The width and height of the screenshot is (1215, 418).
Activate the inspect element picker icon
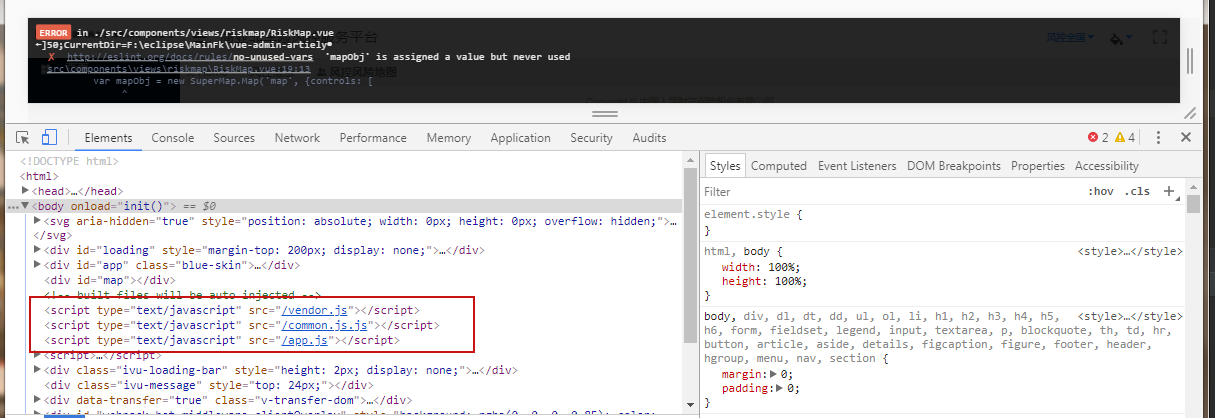click(23, 138)
